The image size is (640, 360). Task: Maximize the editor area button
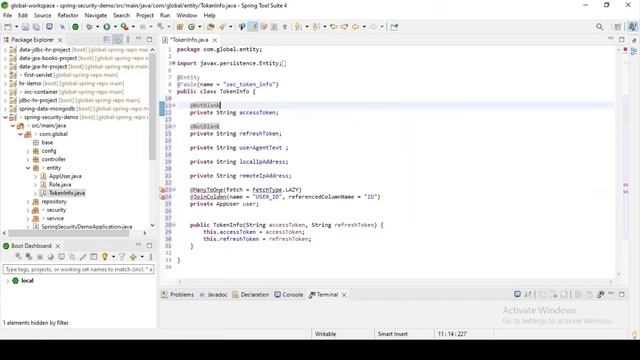[x=622, y=40]
